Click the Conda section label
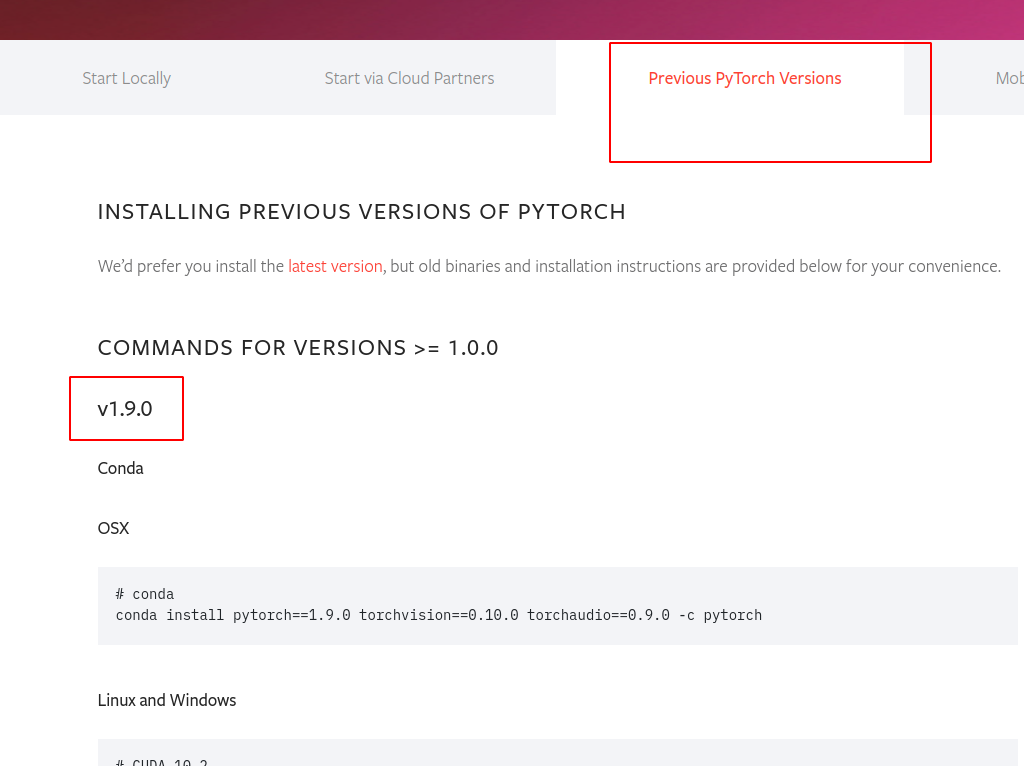The image size is (1024, 766). (x=120, y=467)
